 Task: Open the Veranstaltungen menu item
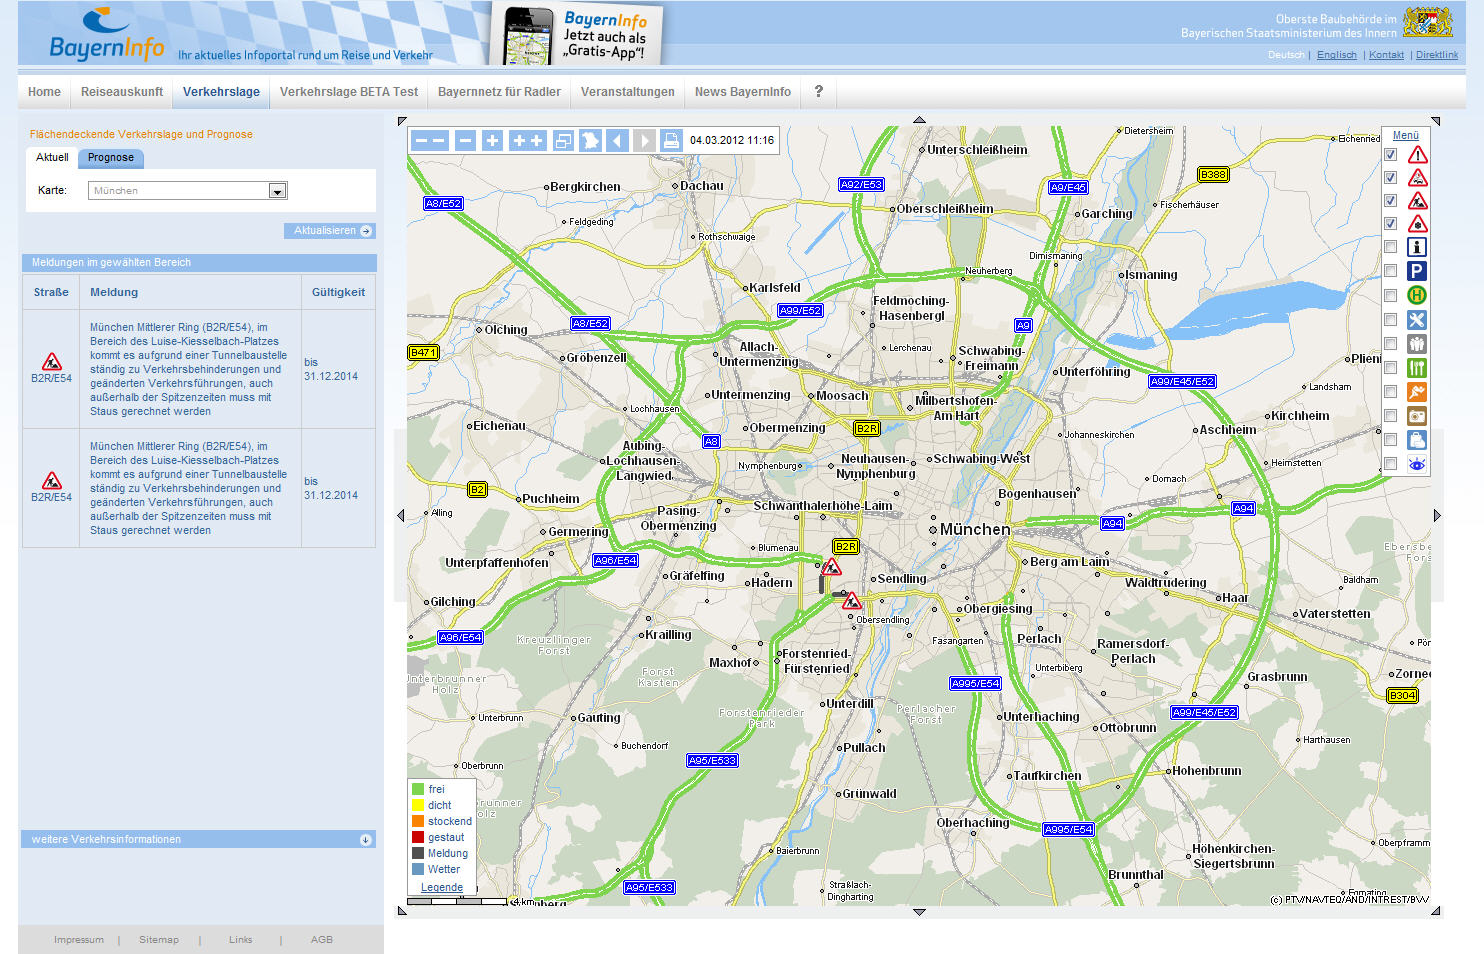pyautogui.click(x=628, y=92)
